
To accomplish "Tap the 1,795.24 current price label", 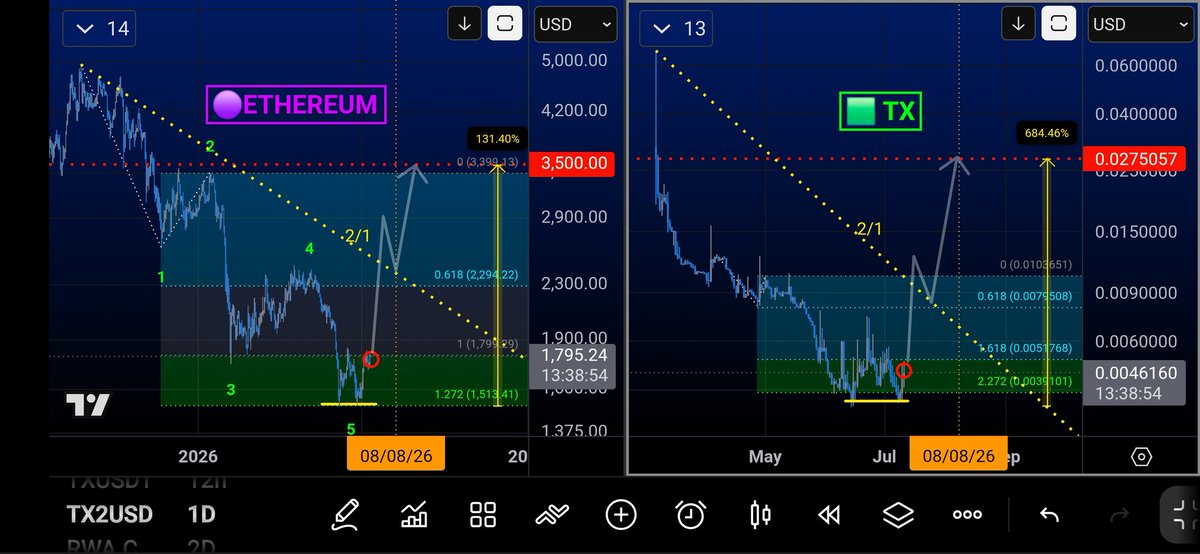I will (x=574, y=356).
